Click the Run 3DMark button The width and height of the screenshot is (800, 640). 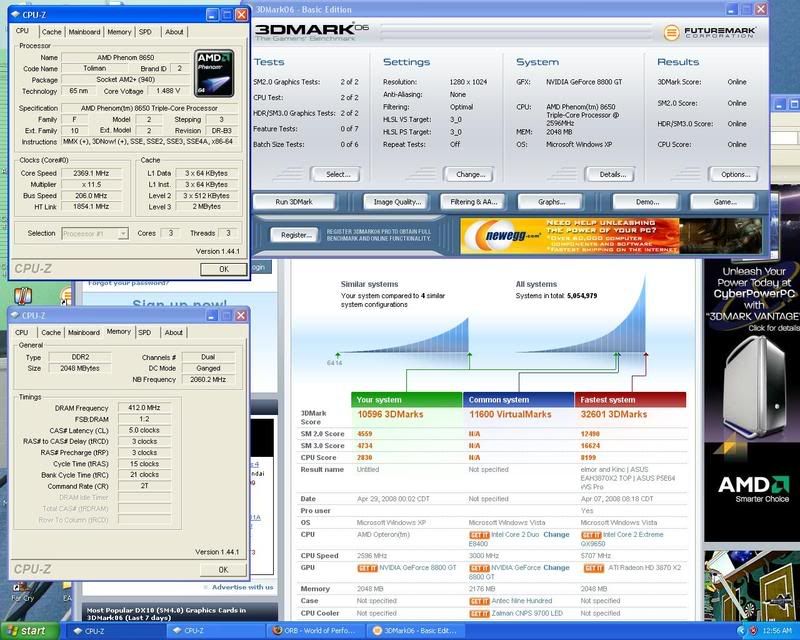(x=292, y=201)
